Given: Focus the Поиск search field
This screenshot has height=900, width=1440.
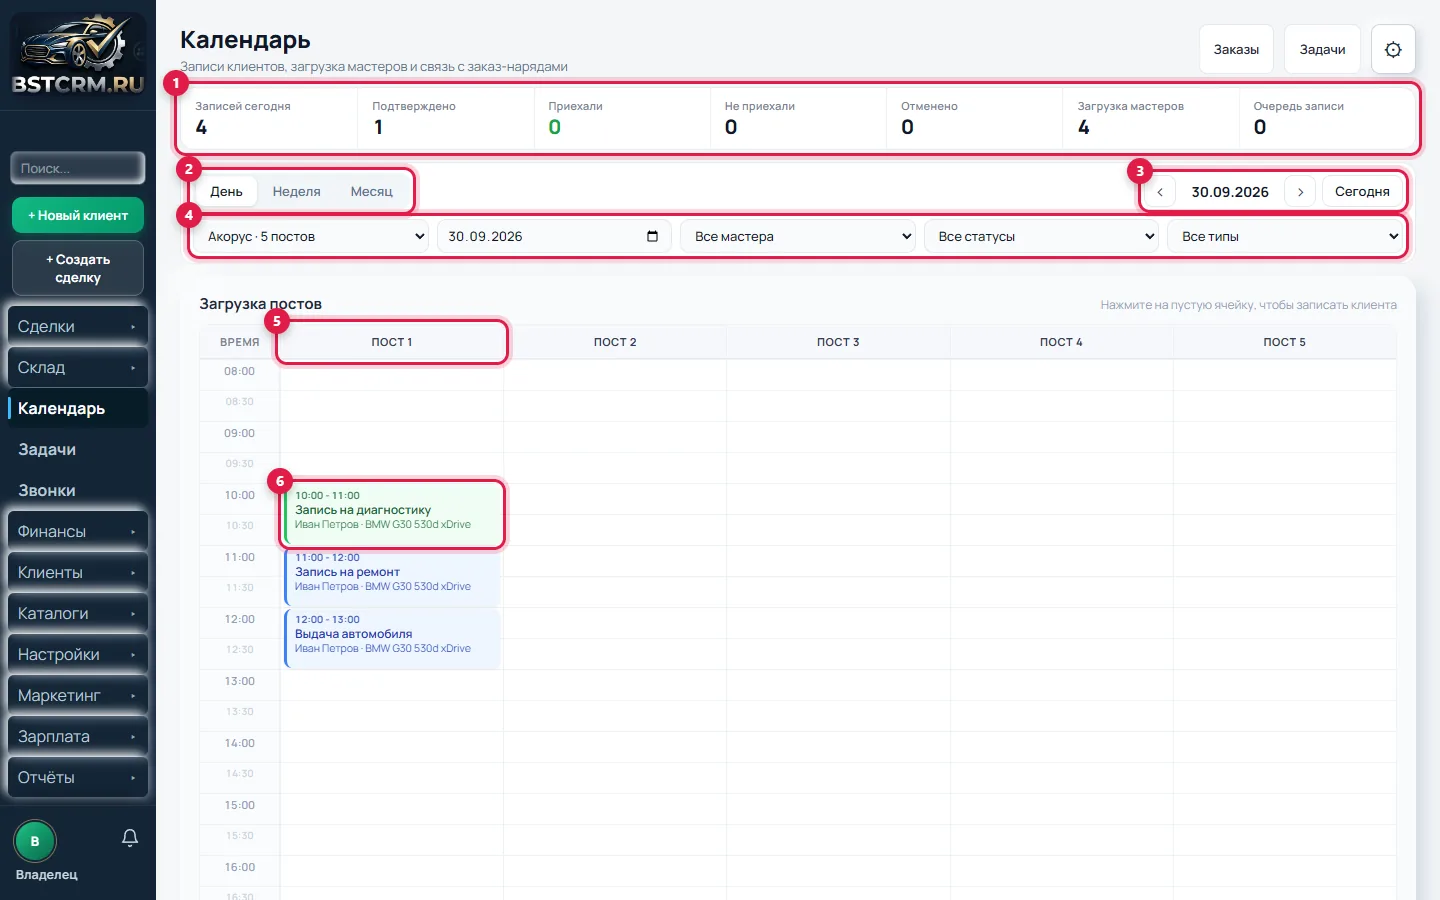Looking at the screenshot, I should (x=78, y=168).
